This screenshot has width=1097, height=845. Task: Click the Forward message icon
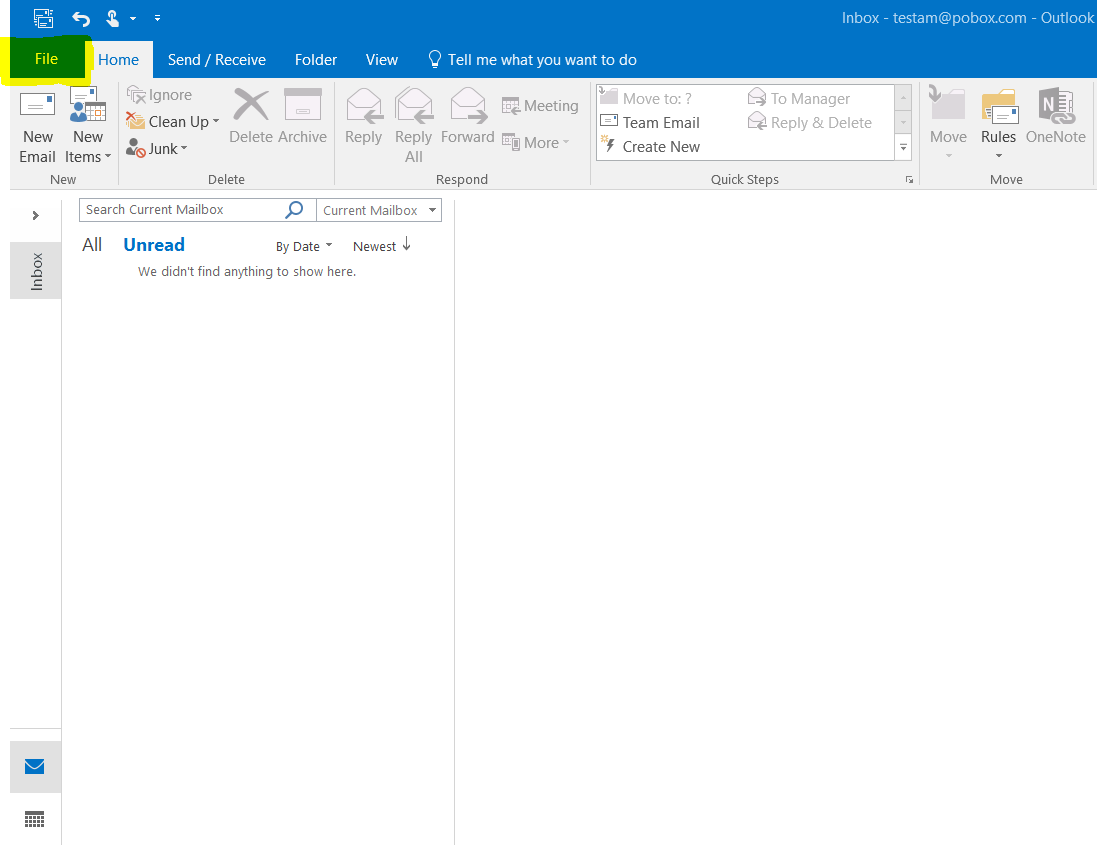(x=467, y=106)
